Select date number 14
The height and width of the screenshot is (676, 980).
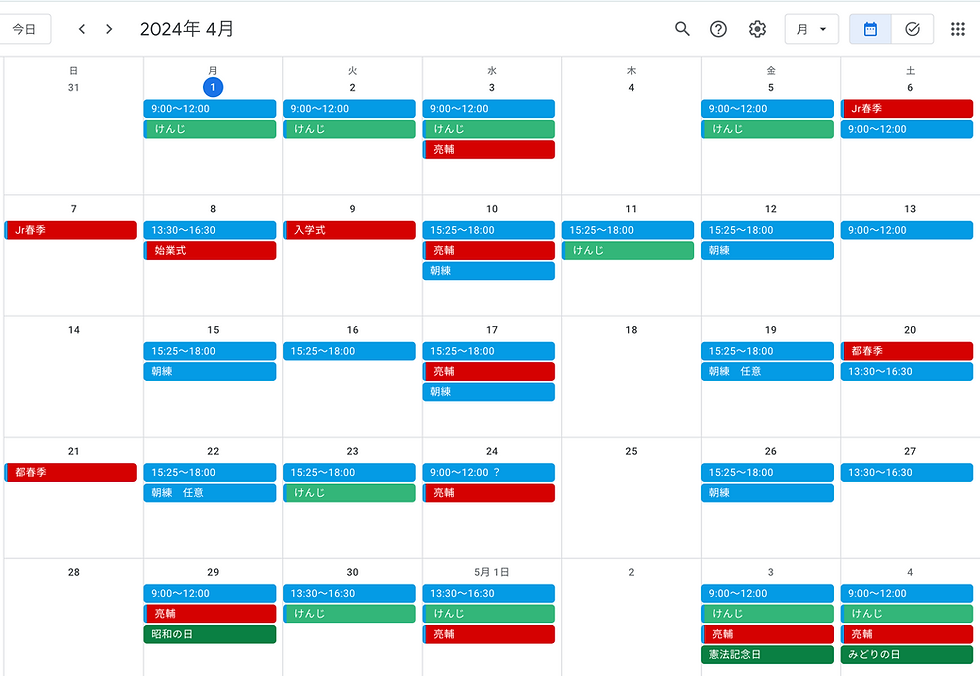click(x=74, y=330)
